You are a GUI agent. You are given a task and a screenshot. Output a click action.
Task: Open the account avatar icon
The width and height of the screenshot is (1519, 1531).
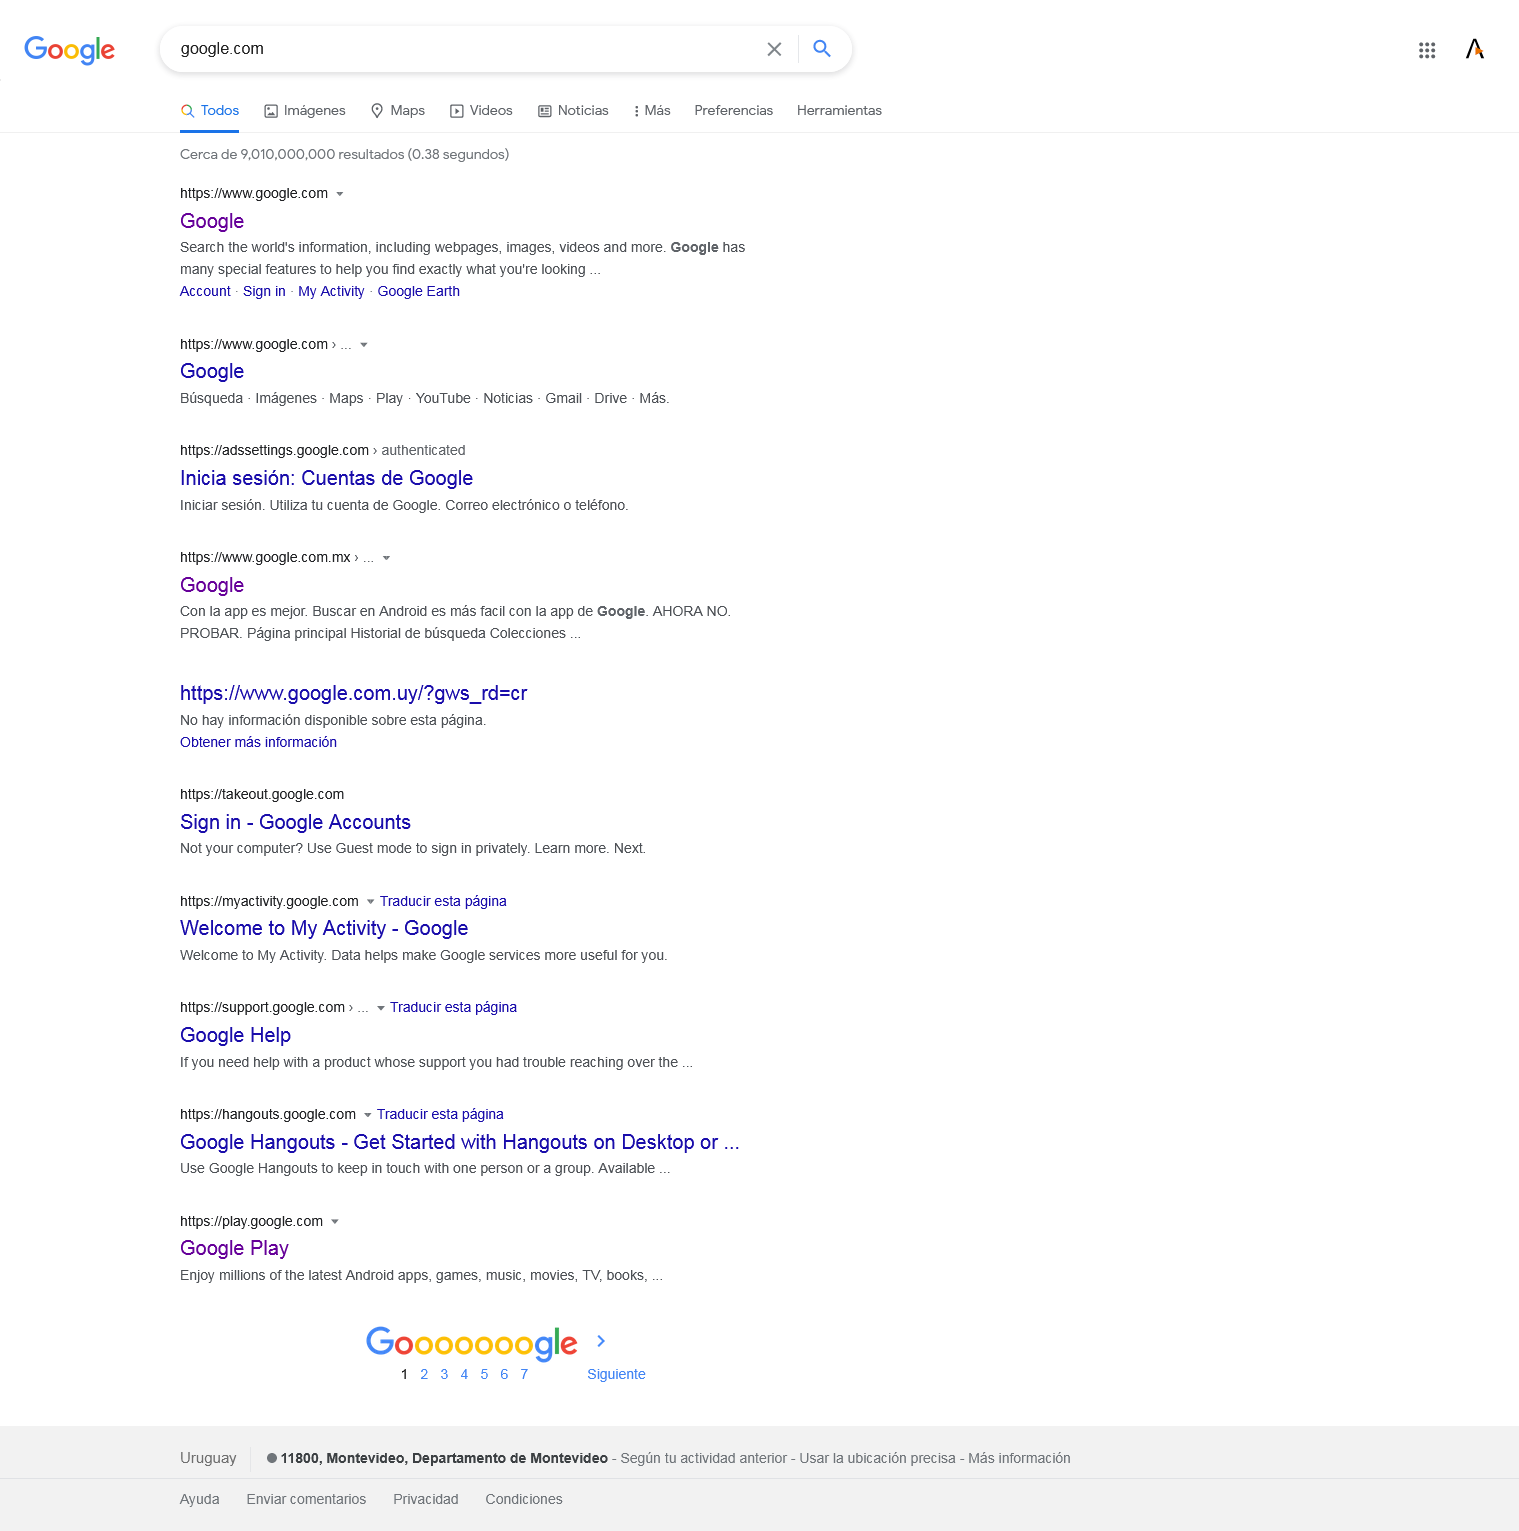click(1475, 49)
